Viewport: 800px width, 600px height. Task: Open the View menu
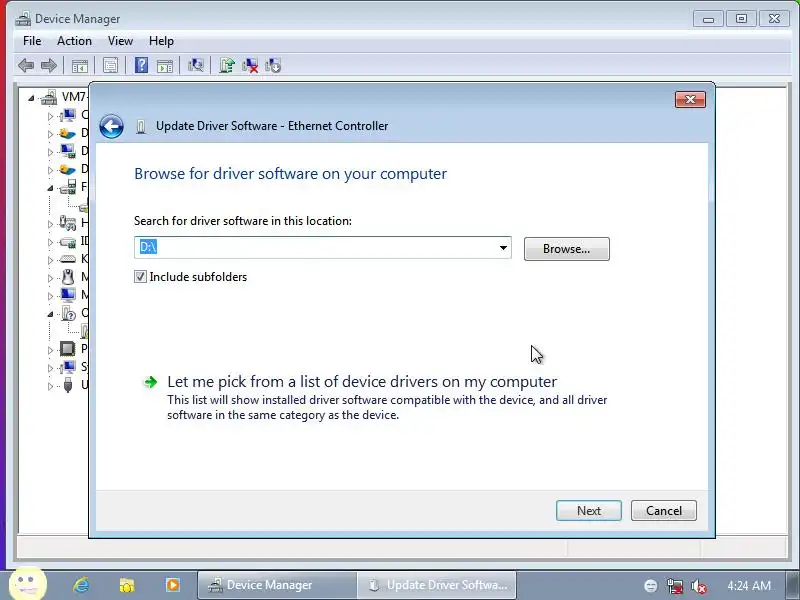(120, 41)
